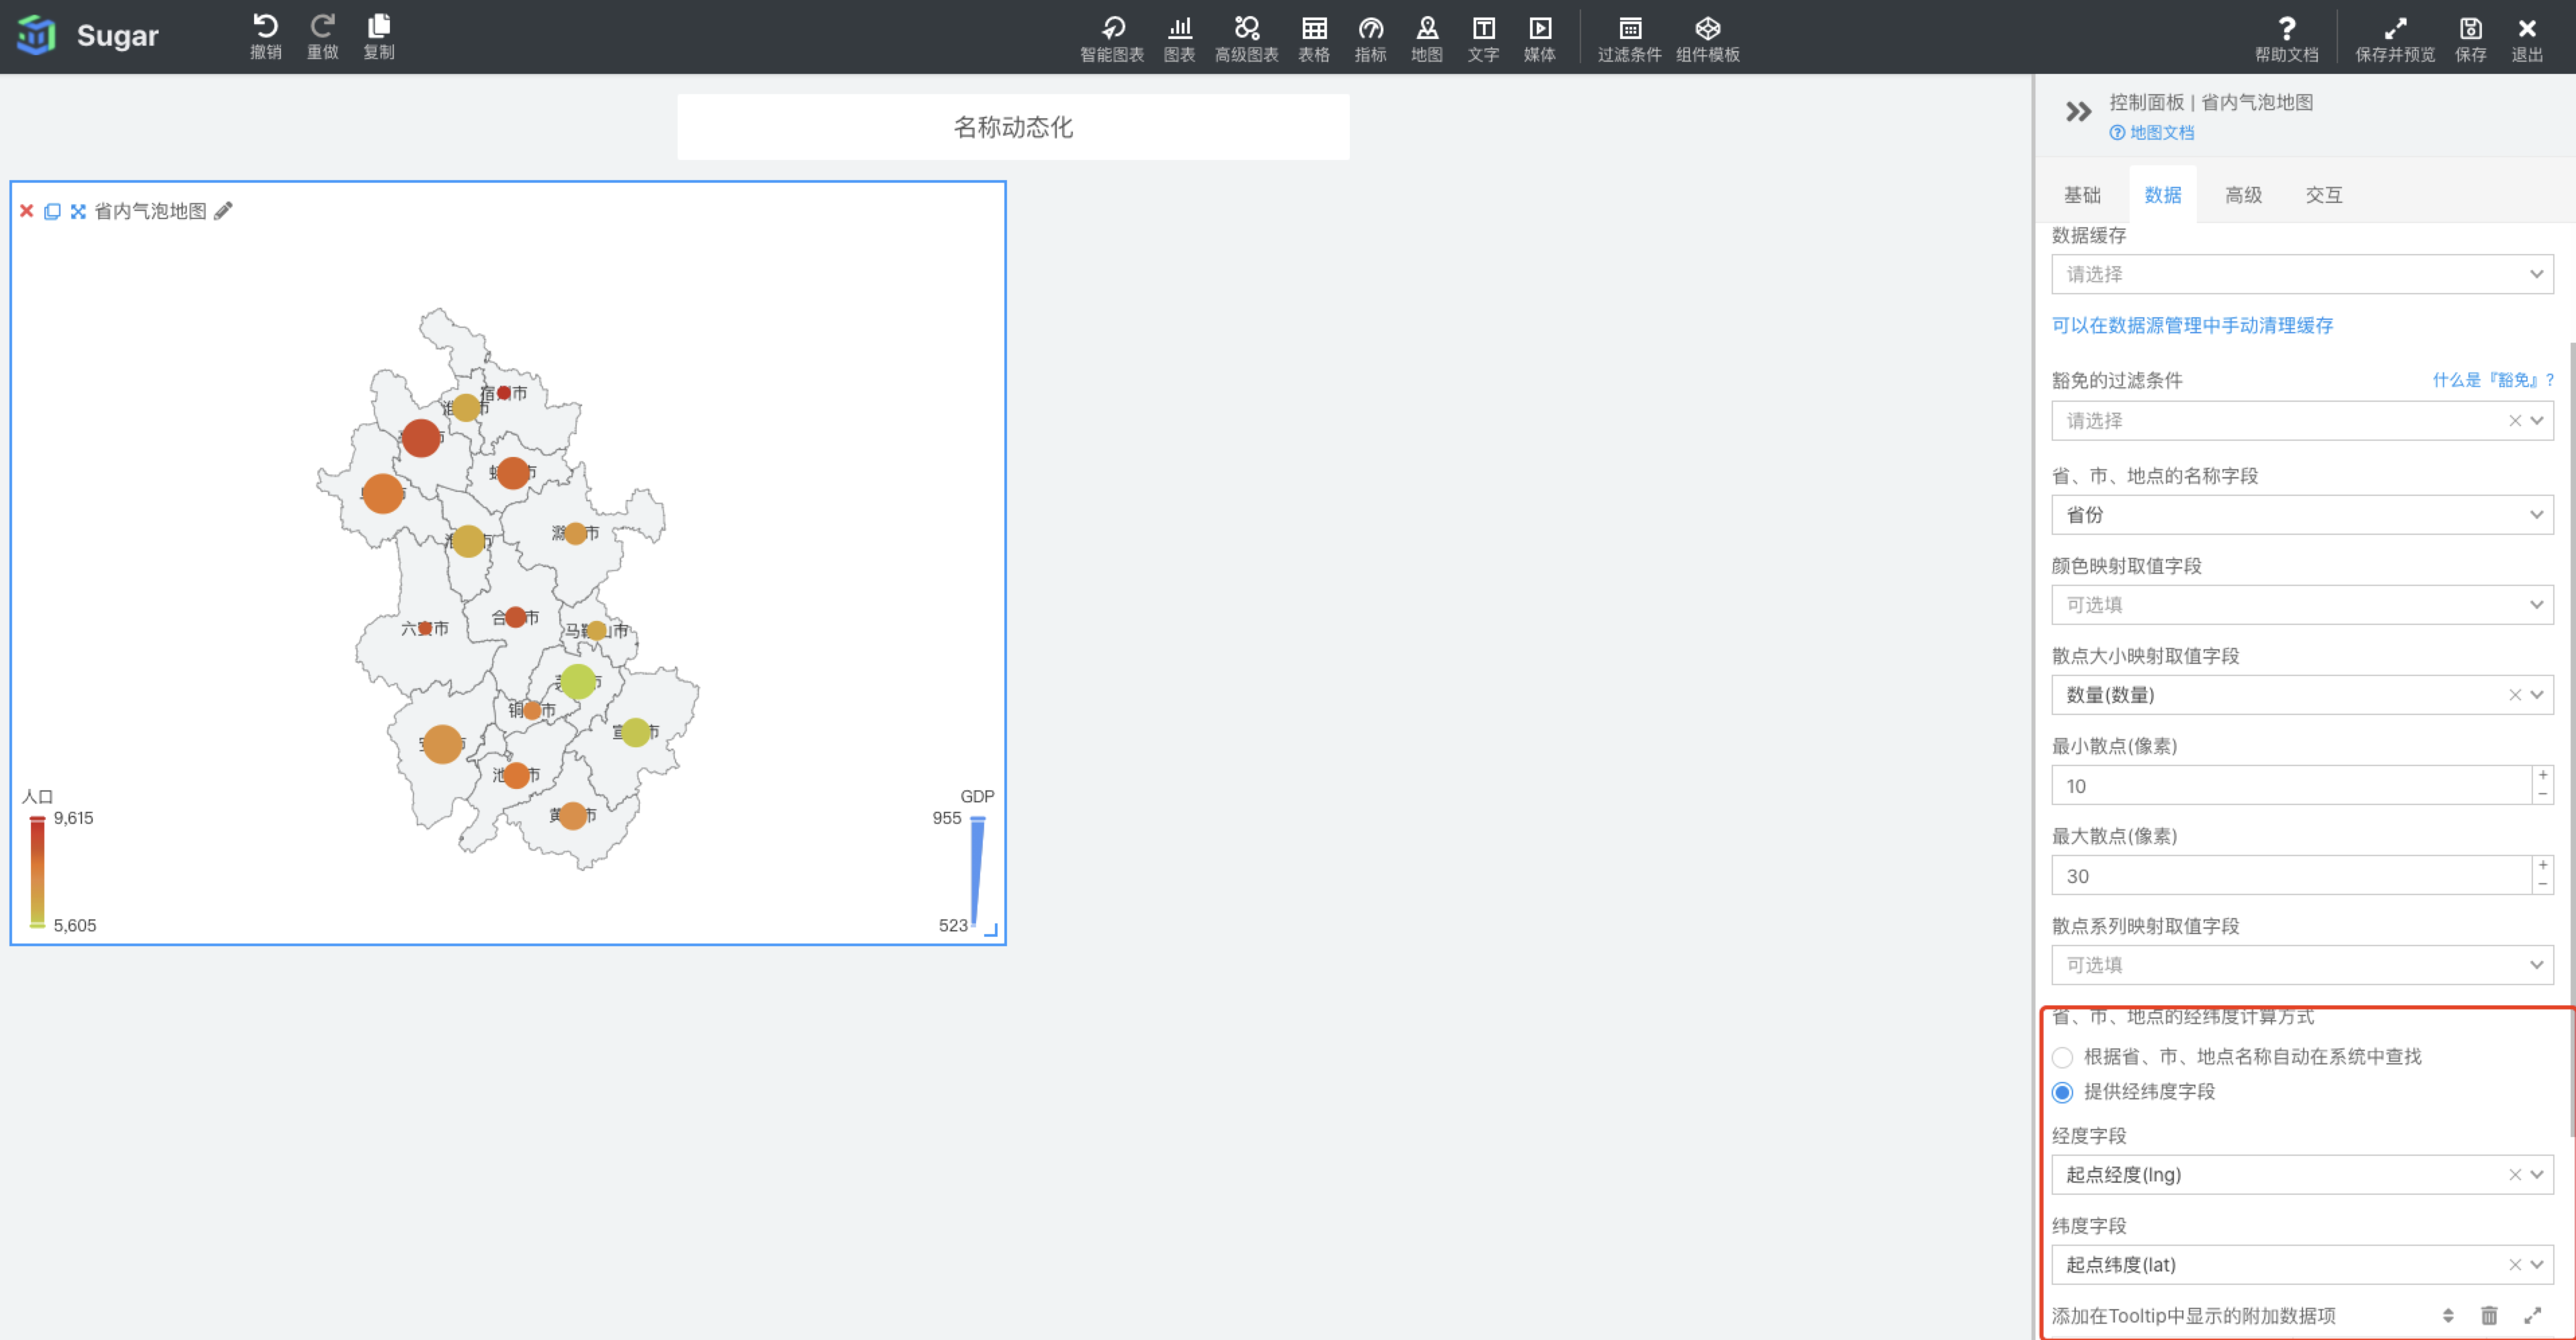Clear the 起点经度(lng) selection
Screen dimensions: 2576x1340
pos(2514,1175)
